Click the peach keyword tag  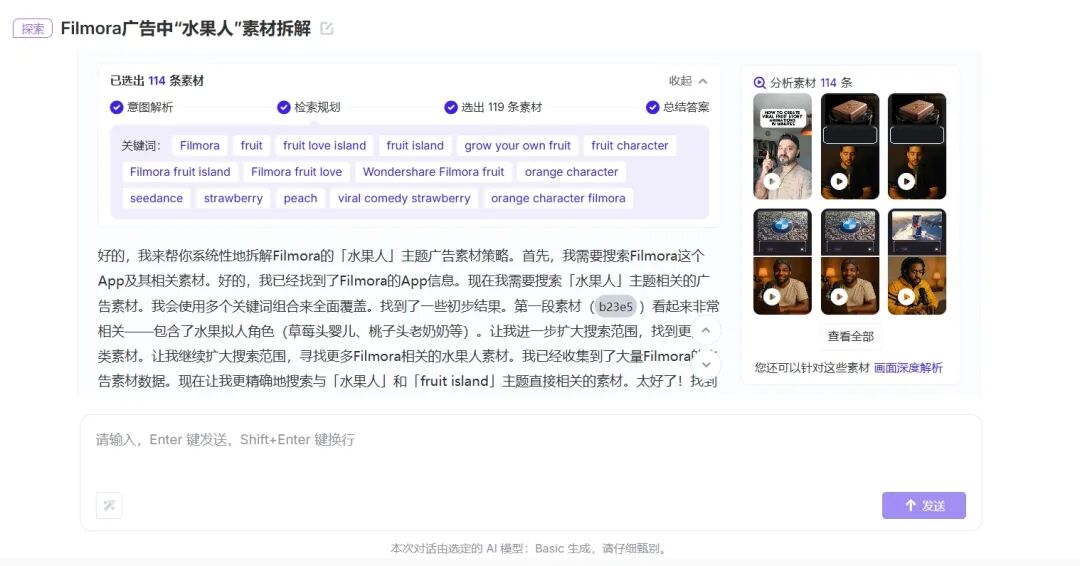coord(300,198)
